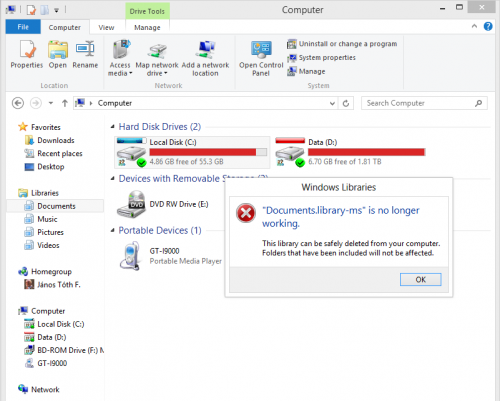Open the recent locations dropdown arrow

51,103
